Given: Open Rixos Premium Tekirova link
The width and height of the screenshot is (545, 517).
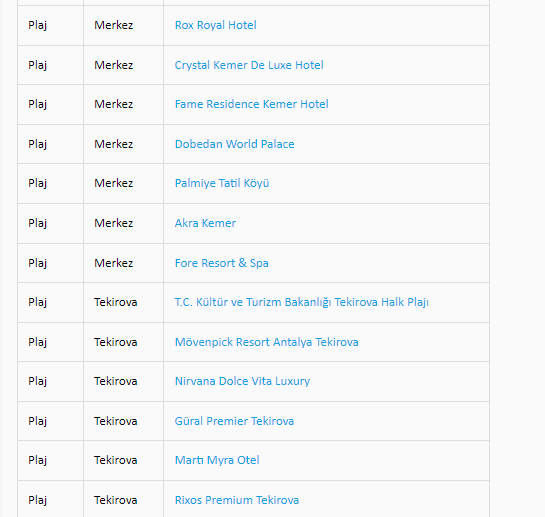Looking at the screenshot, I should pyautogui.click(x=237, y=500).
